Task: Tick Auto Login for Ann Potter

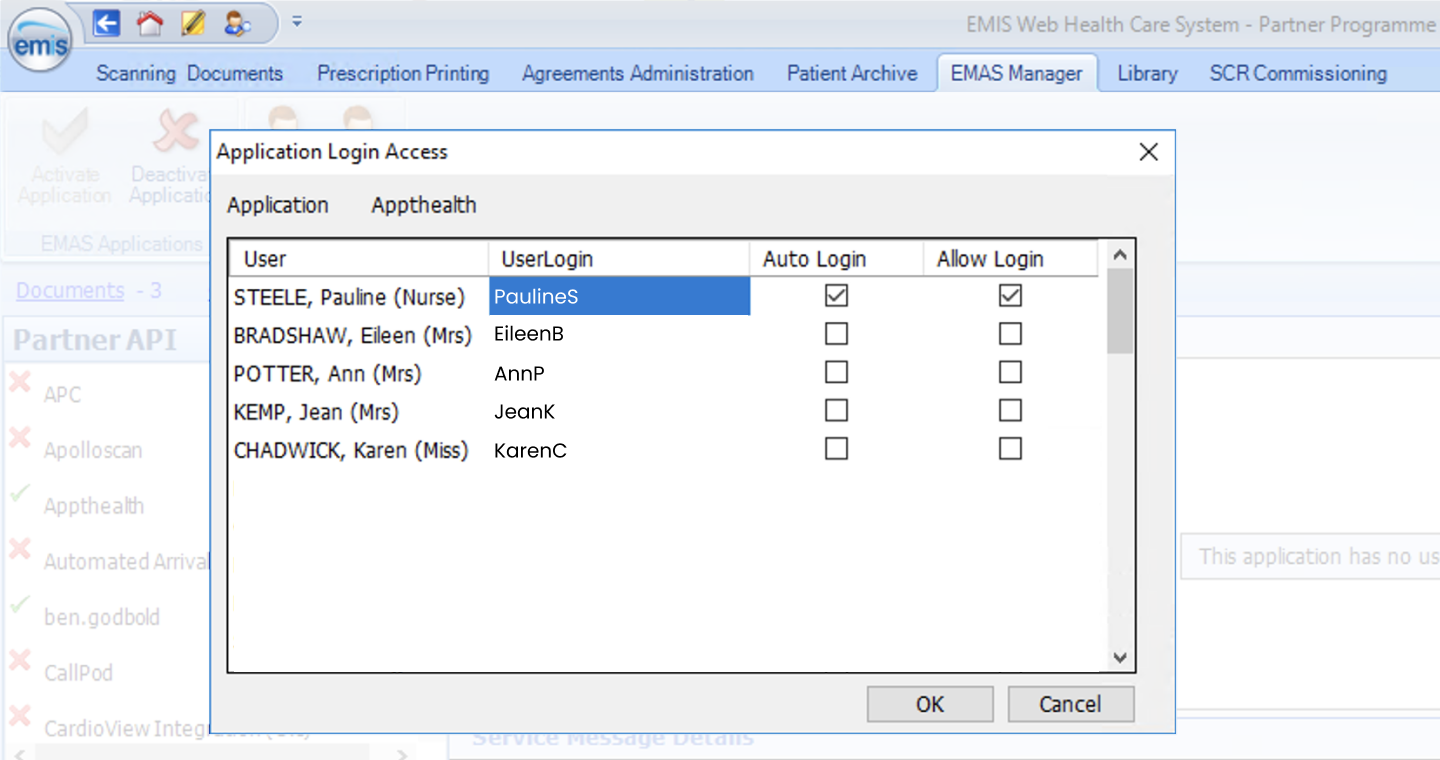Action: tap(836, 372)
